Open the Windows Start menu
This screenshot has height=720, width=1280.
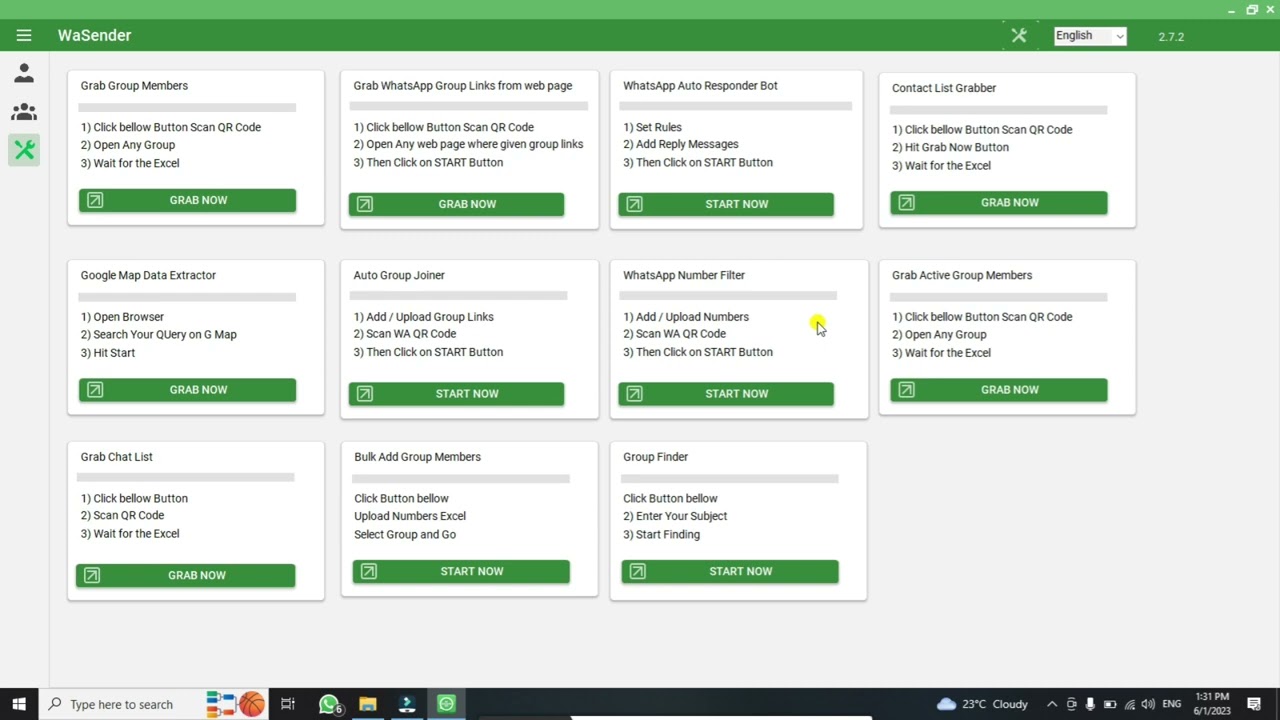click(x=19, y=704)
